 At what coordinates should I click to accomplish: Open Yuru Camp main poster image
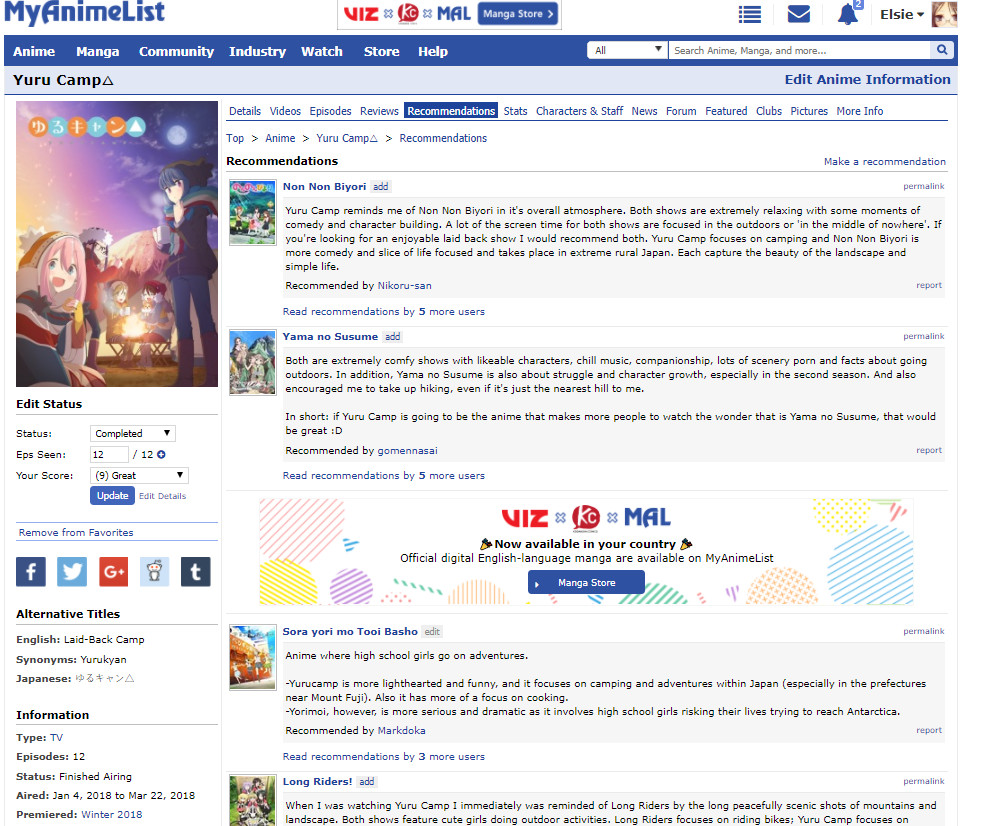117,244
